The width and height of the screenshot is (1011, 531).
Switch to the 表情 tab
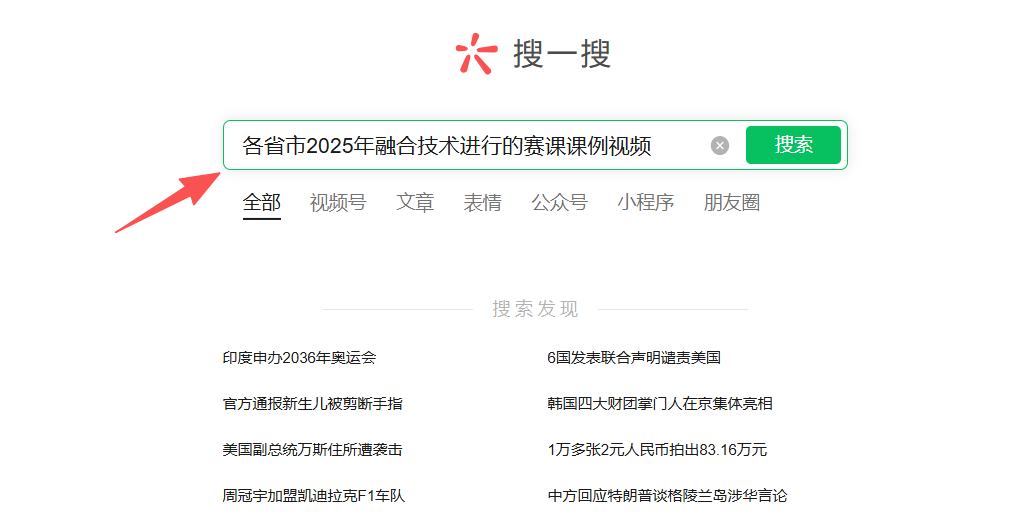(482, 203)
